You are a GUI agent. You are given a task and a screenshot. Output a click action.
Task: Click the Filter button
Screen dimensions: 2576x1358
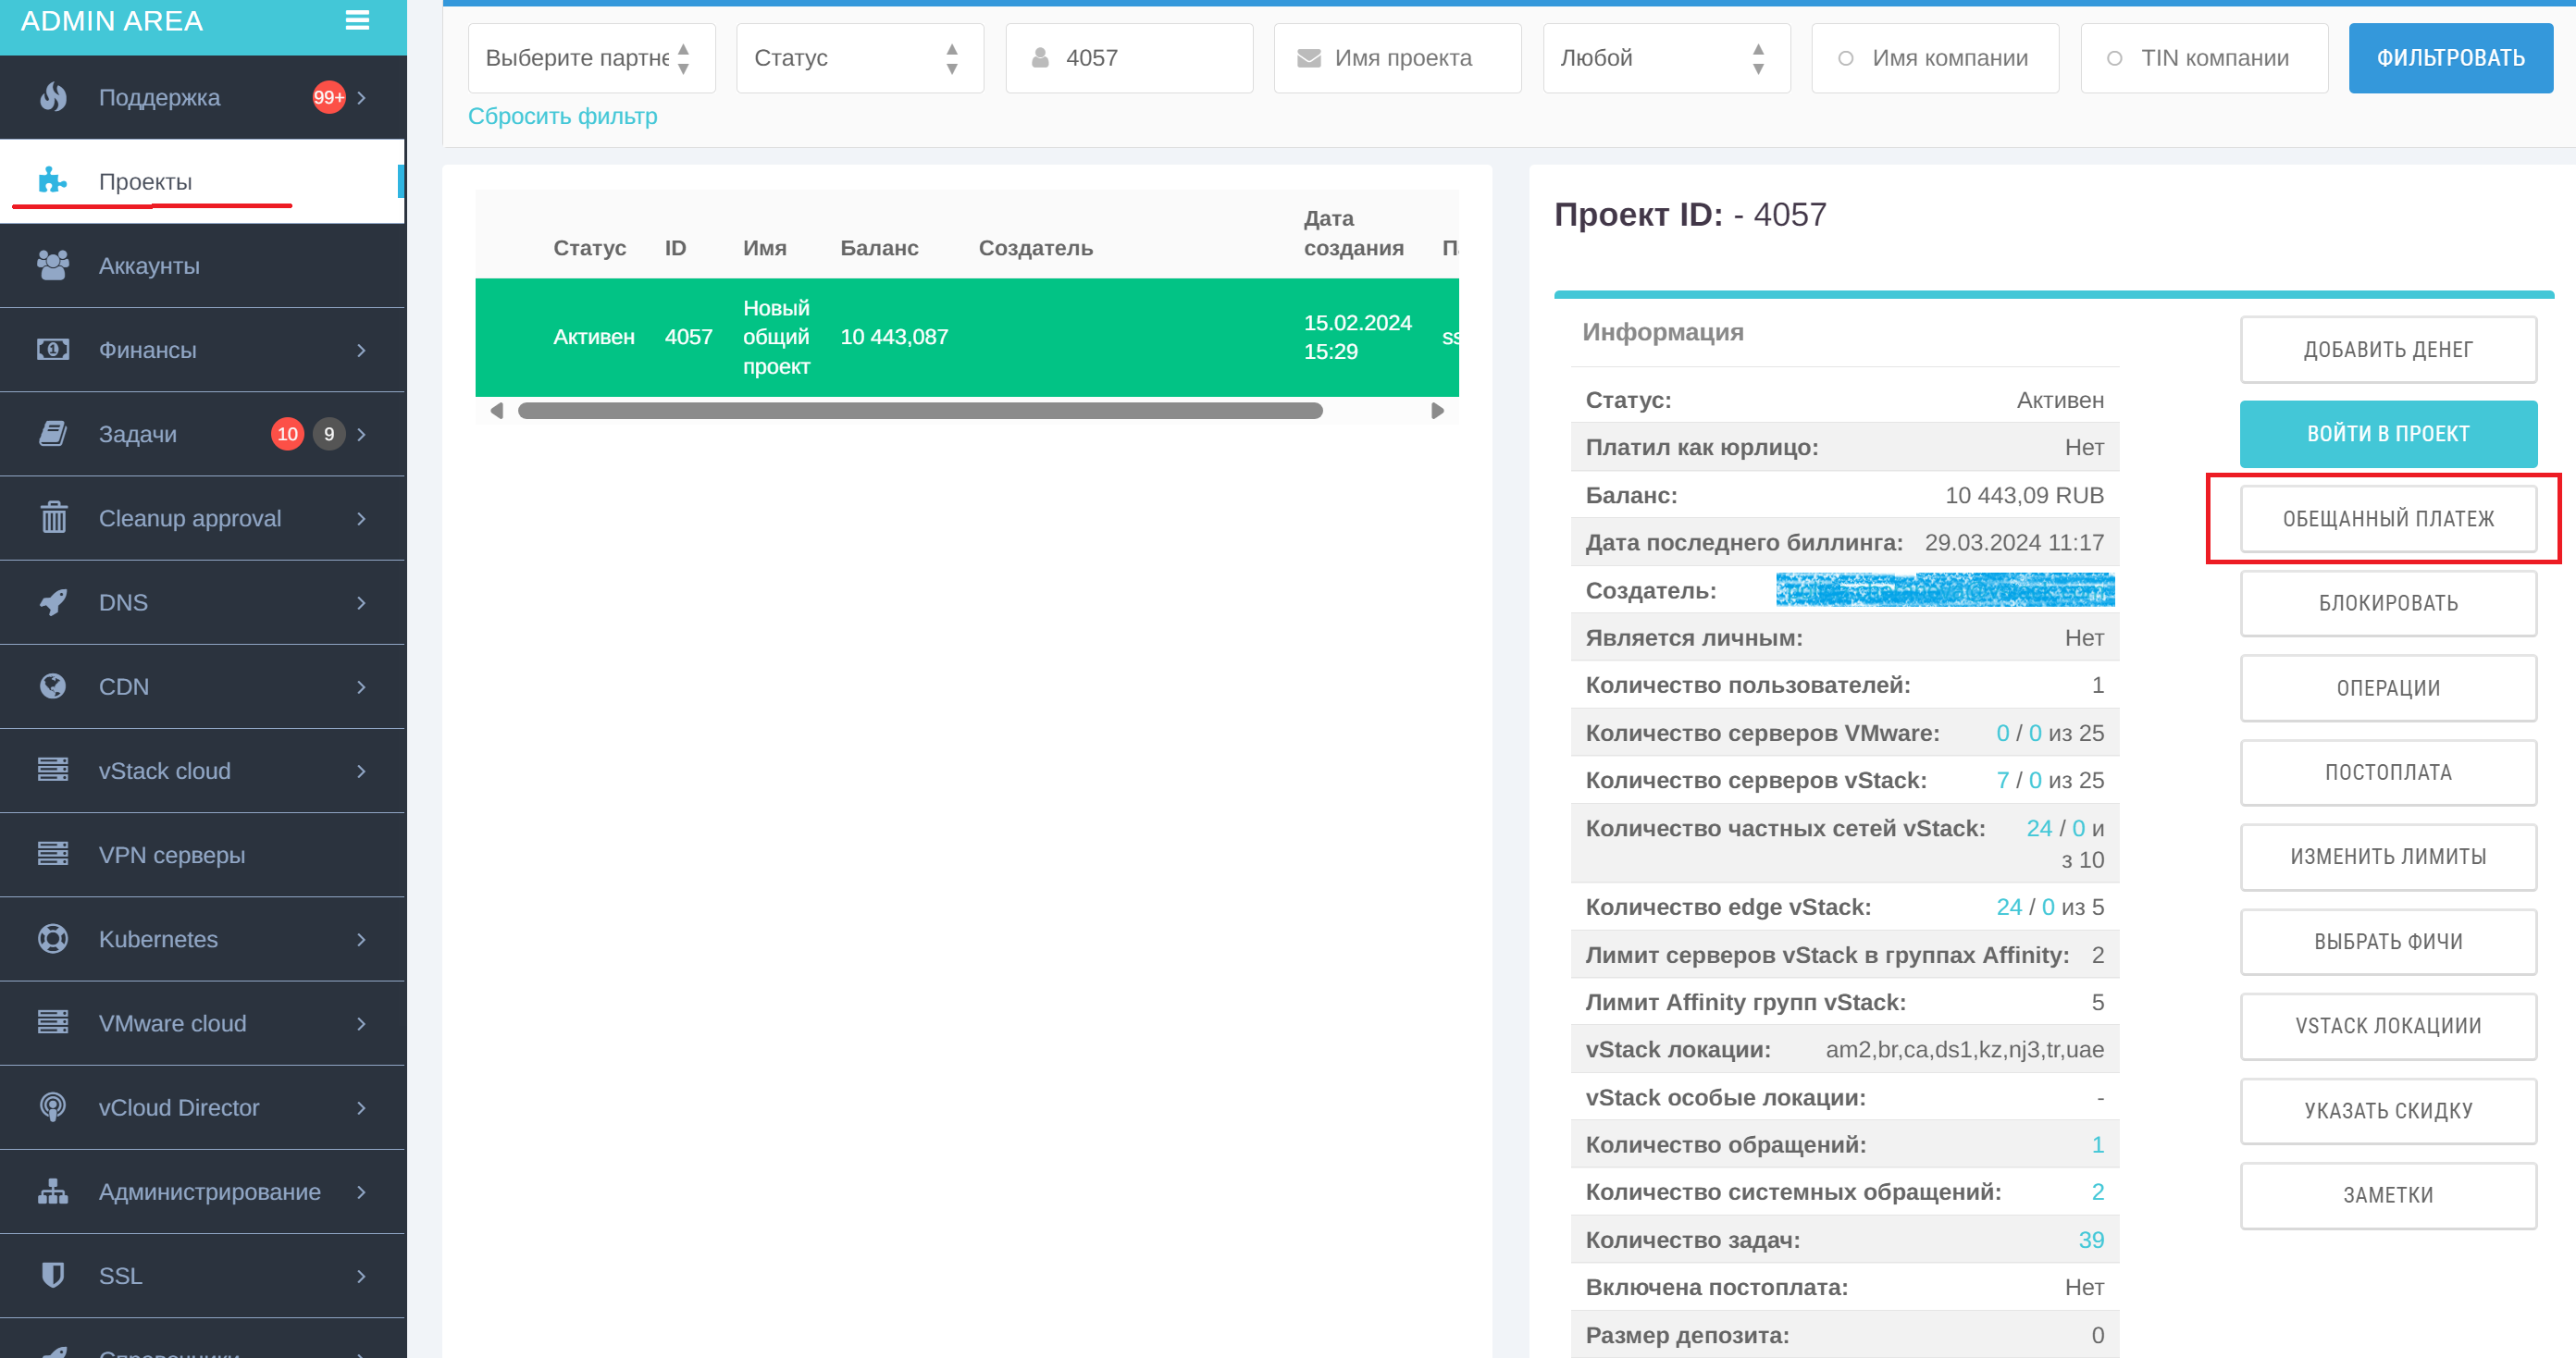[2450, 58]
